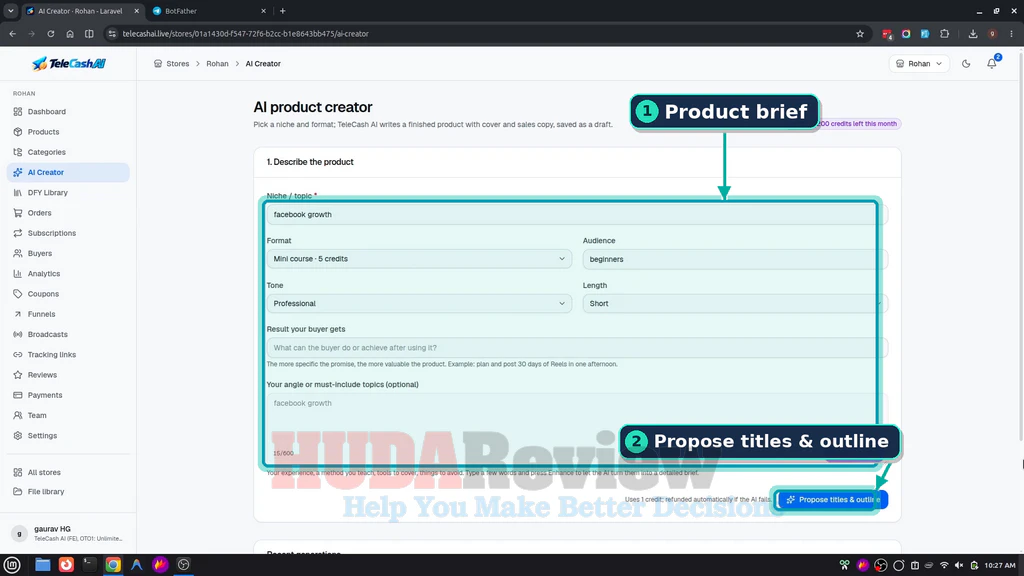Switch to the BotFather browser tab
1024x576 pixels.
coord(209,11)
